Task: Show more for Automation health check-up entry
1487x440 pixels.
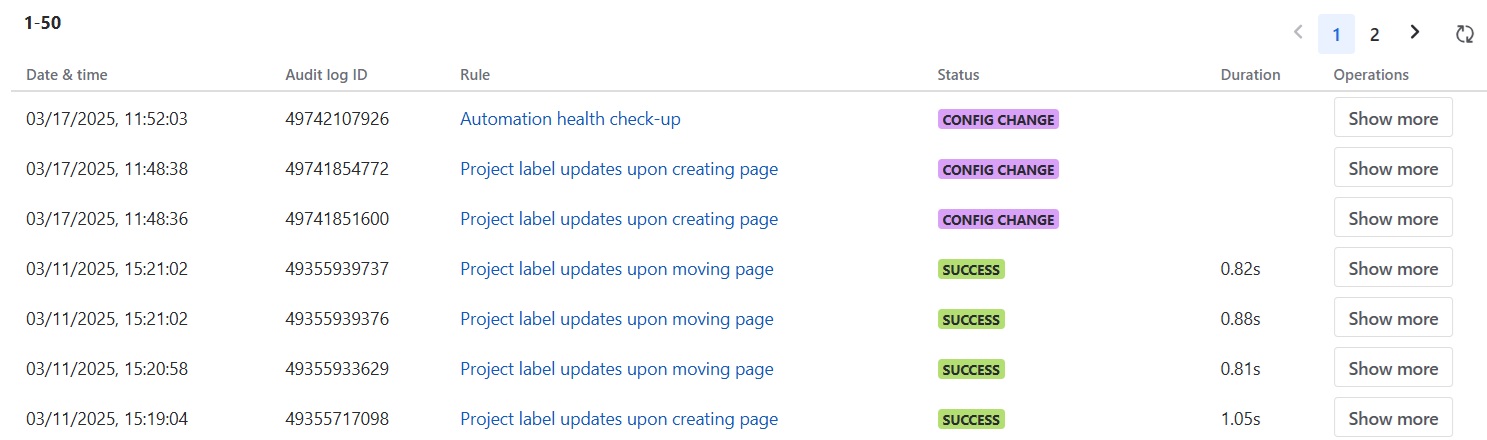Action: [1393, 118]
